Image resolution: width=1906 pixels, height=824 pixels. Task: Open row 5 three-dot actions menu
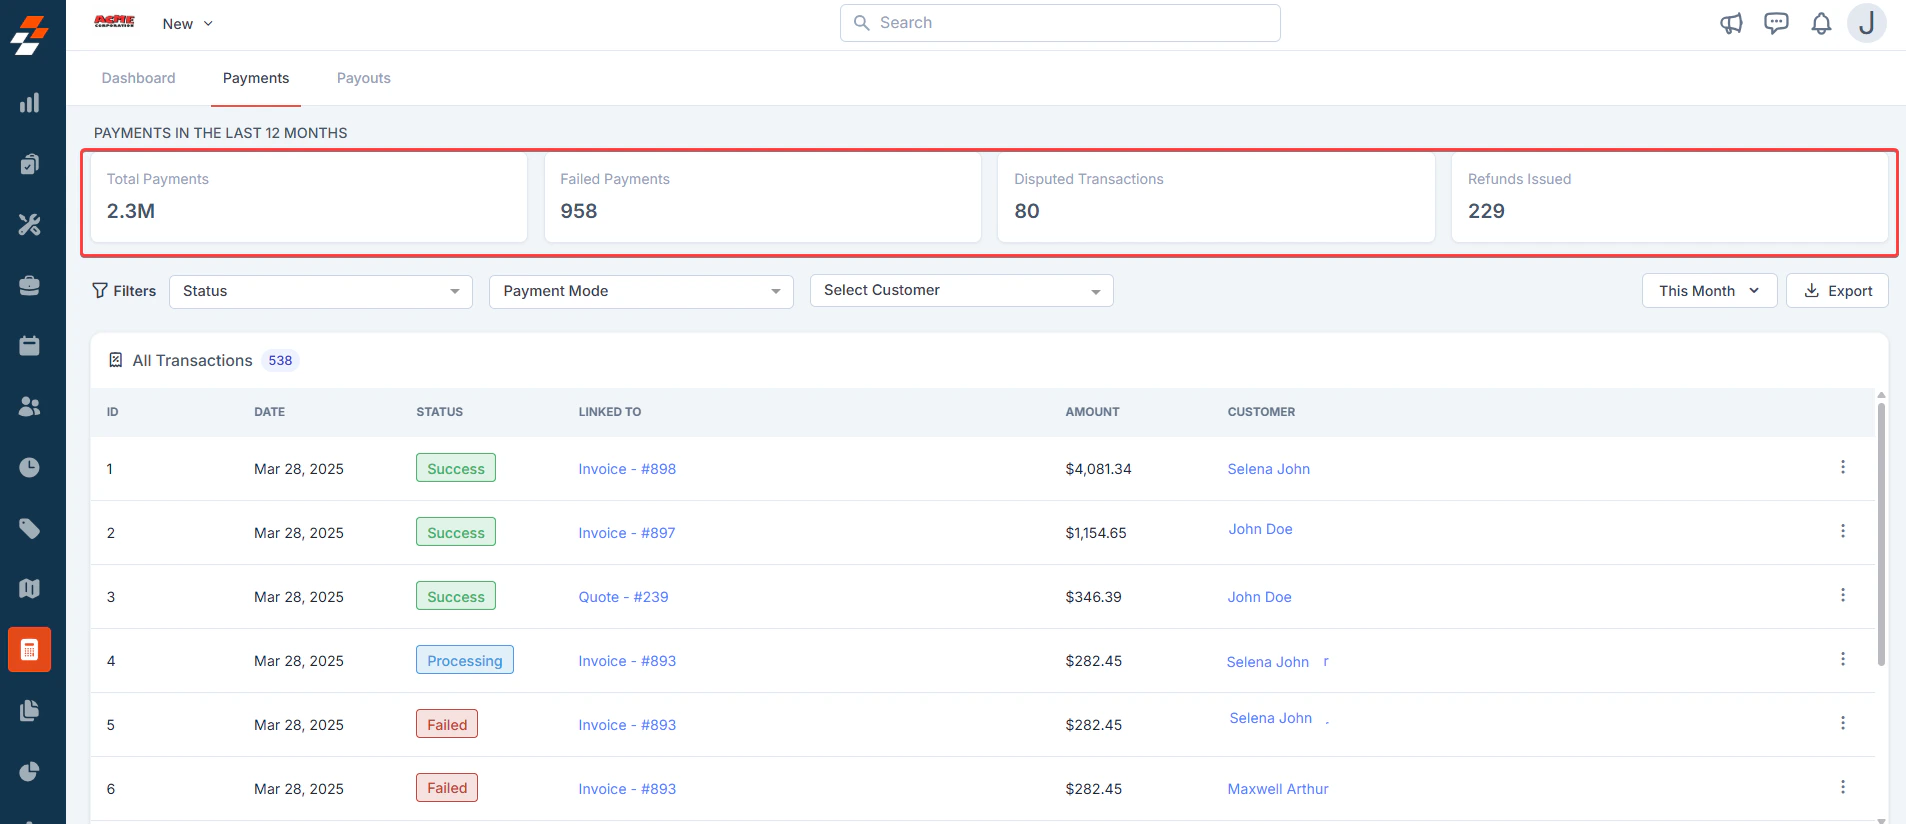pyautogui.click(x=1842, y=723)
